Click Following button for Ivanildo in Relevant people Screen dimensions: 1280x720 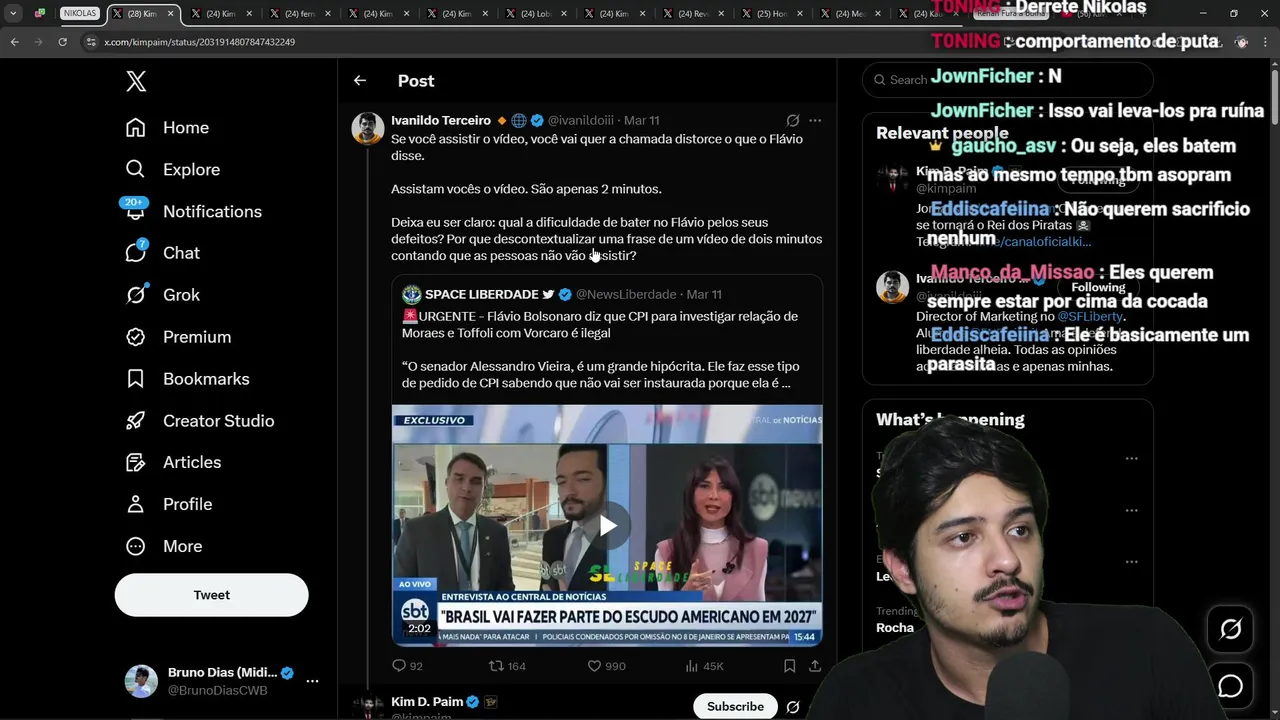[1098, 287]
